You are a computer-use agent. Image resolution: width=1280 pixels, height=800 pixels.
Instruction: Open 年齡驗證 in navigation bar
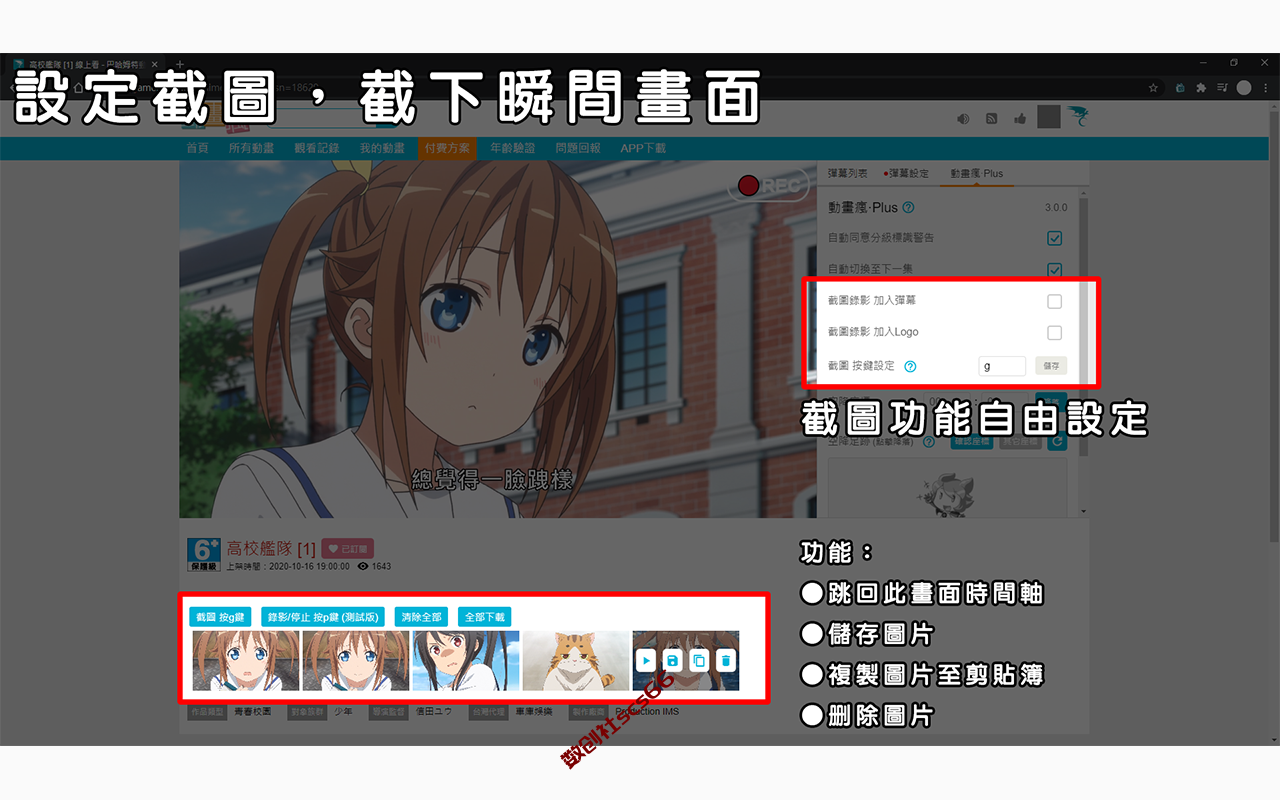[512, 148]
